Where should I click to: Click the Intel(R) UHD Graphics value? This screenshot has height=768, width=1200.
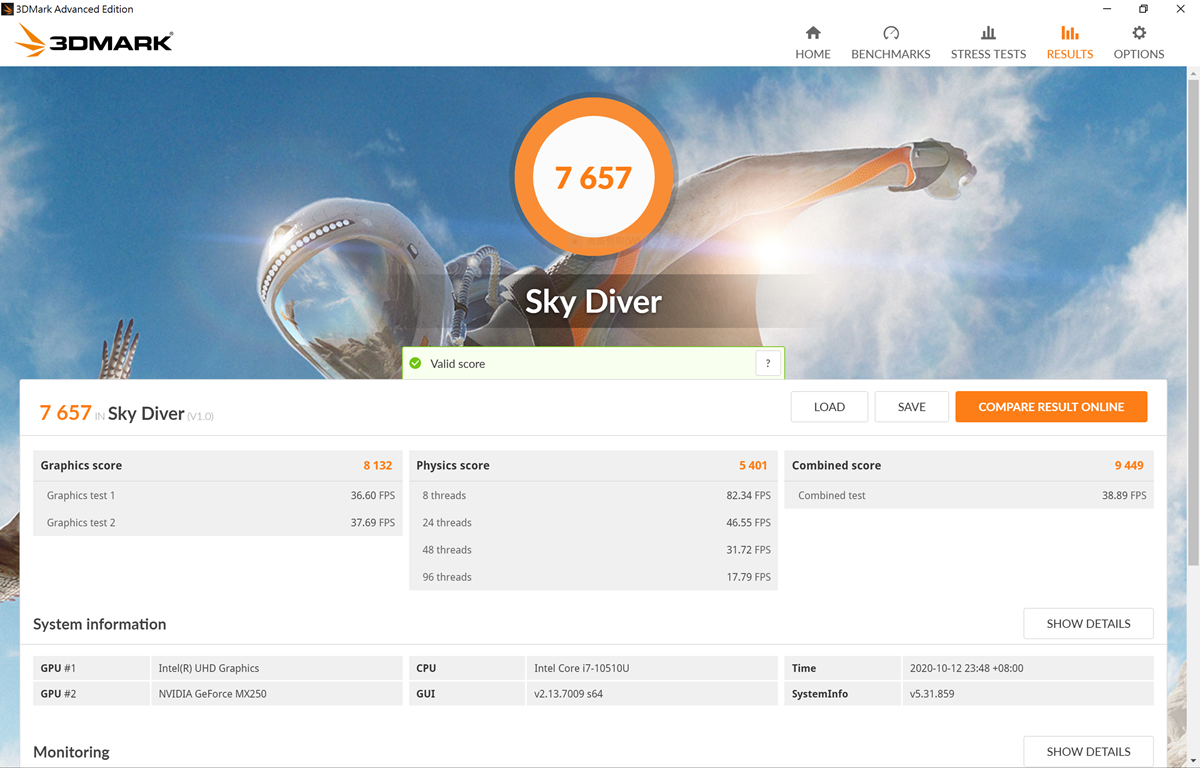pos(209,668)
